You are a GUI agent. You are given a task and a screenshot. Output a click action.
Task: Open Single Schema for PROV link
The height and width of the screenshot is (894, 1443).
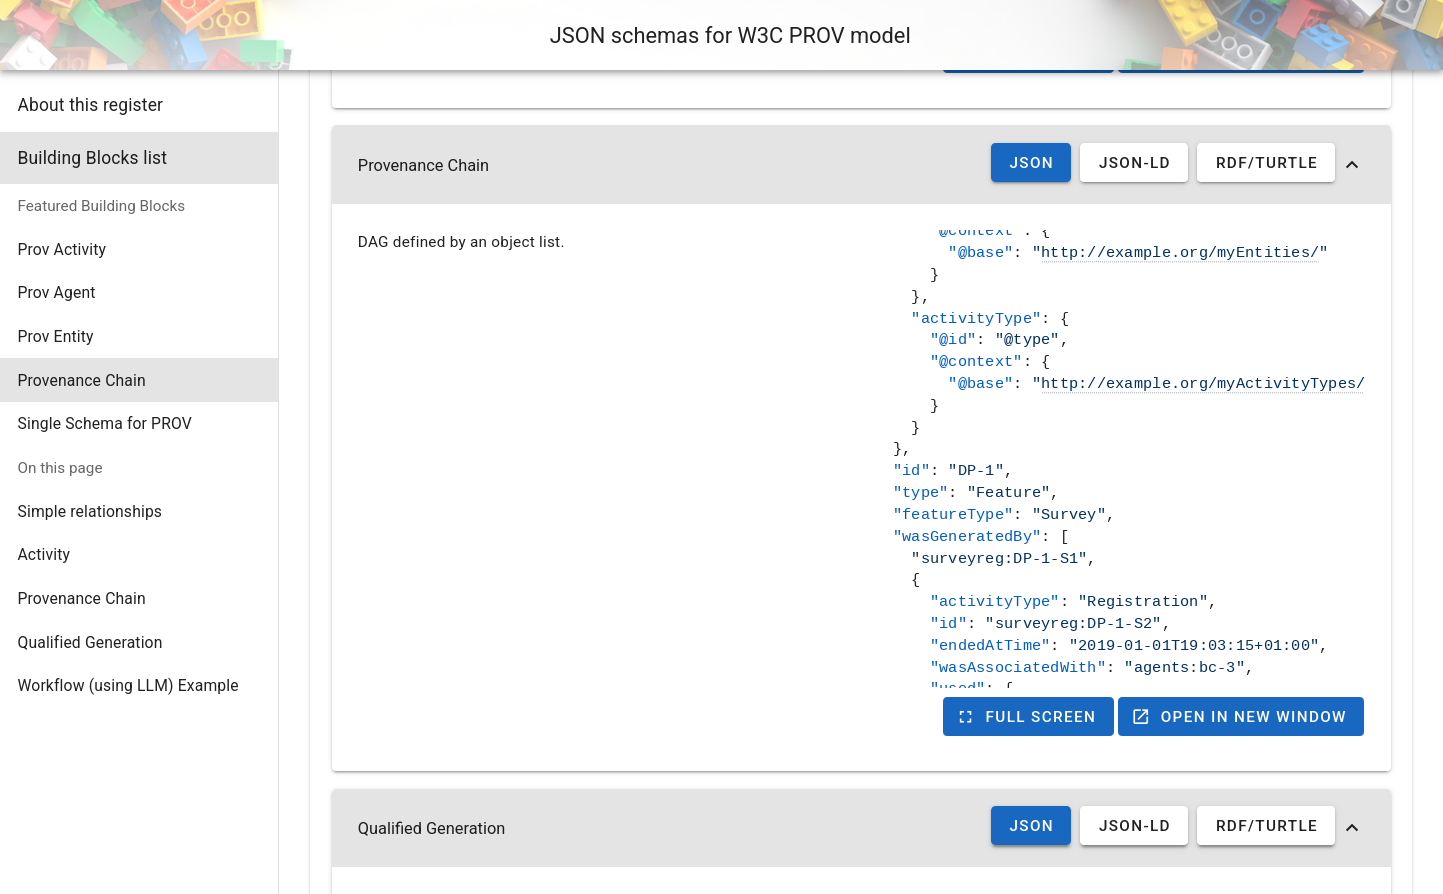point(105,424)
